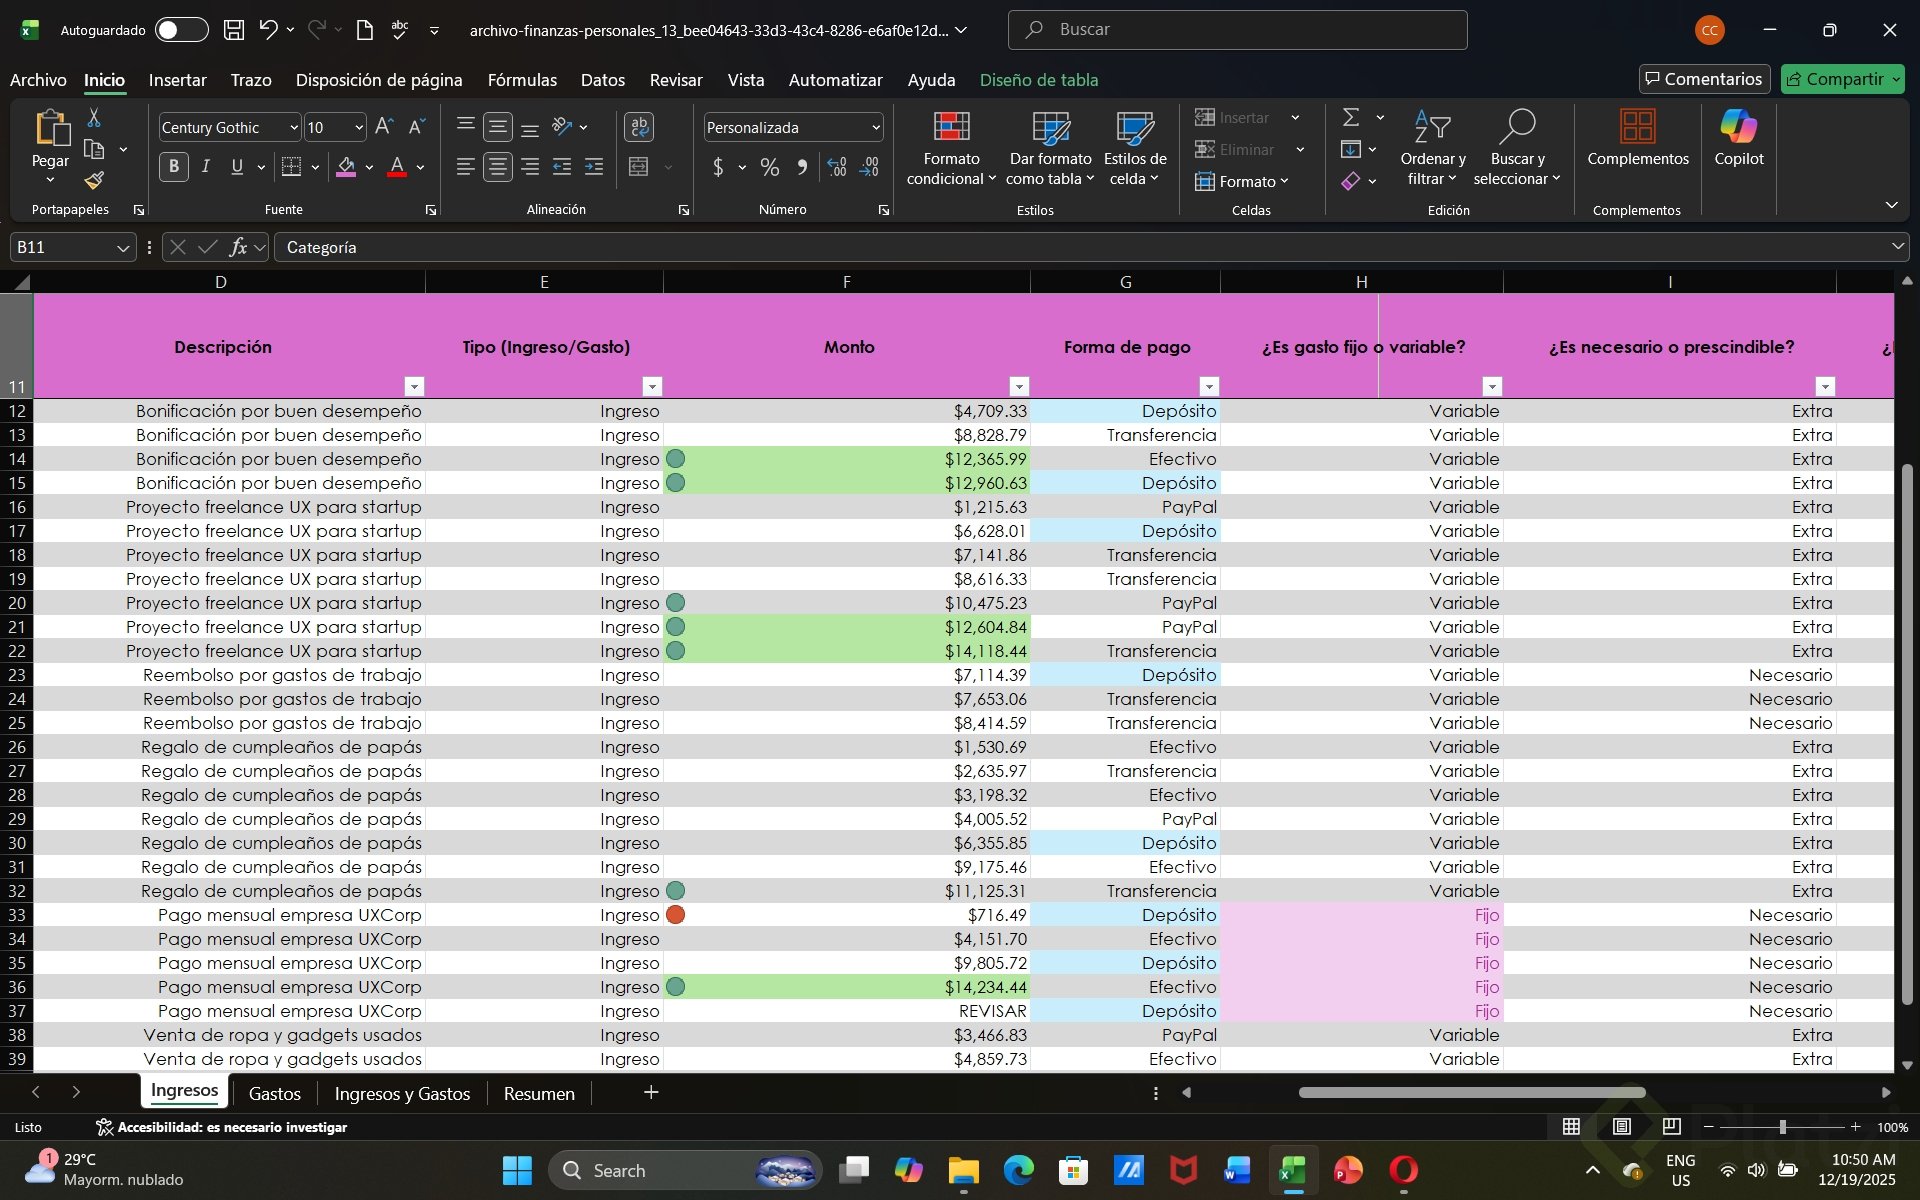This screenshot has width=1920, height=1200.
Task: Click in the Buscar search box
Action: coord(1237,30)
